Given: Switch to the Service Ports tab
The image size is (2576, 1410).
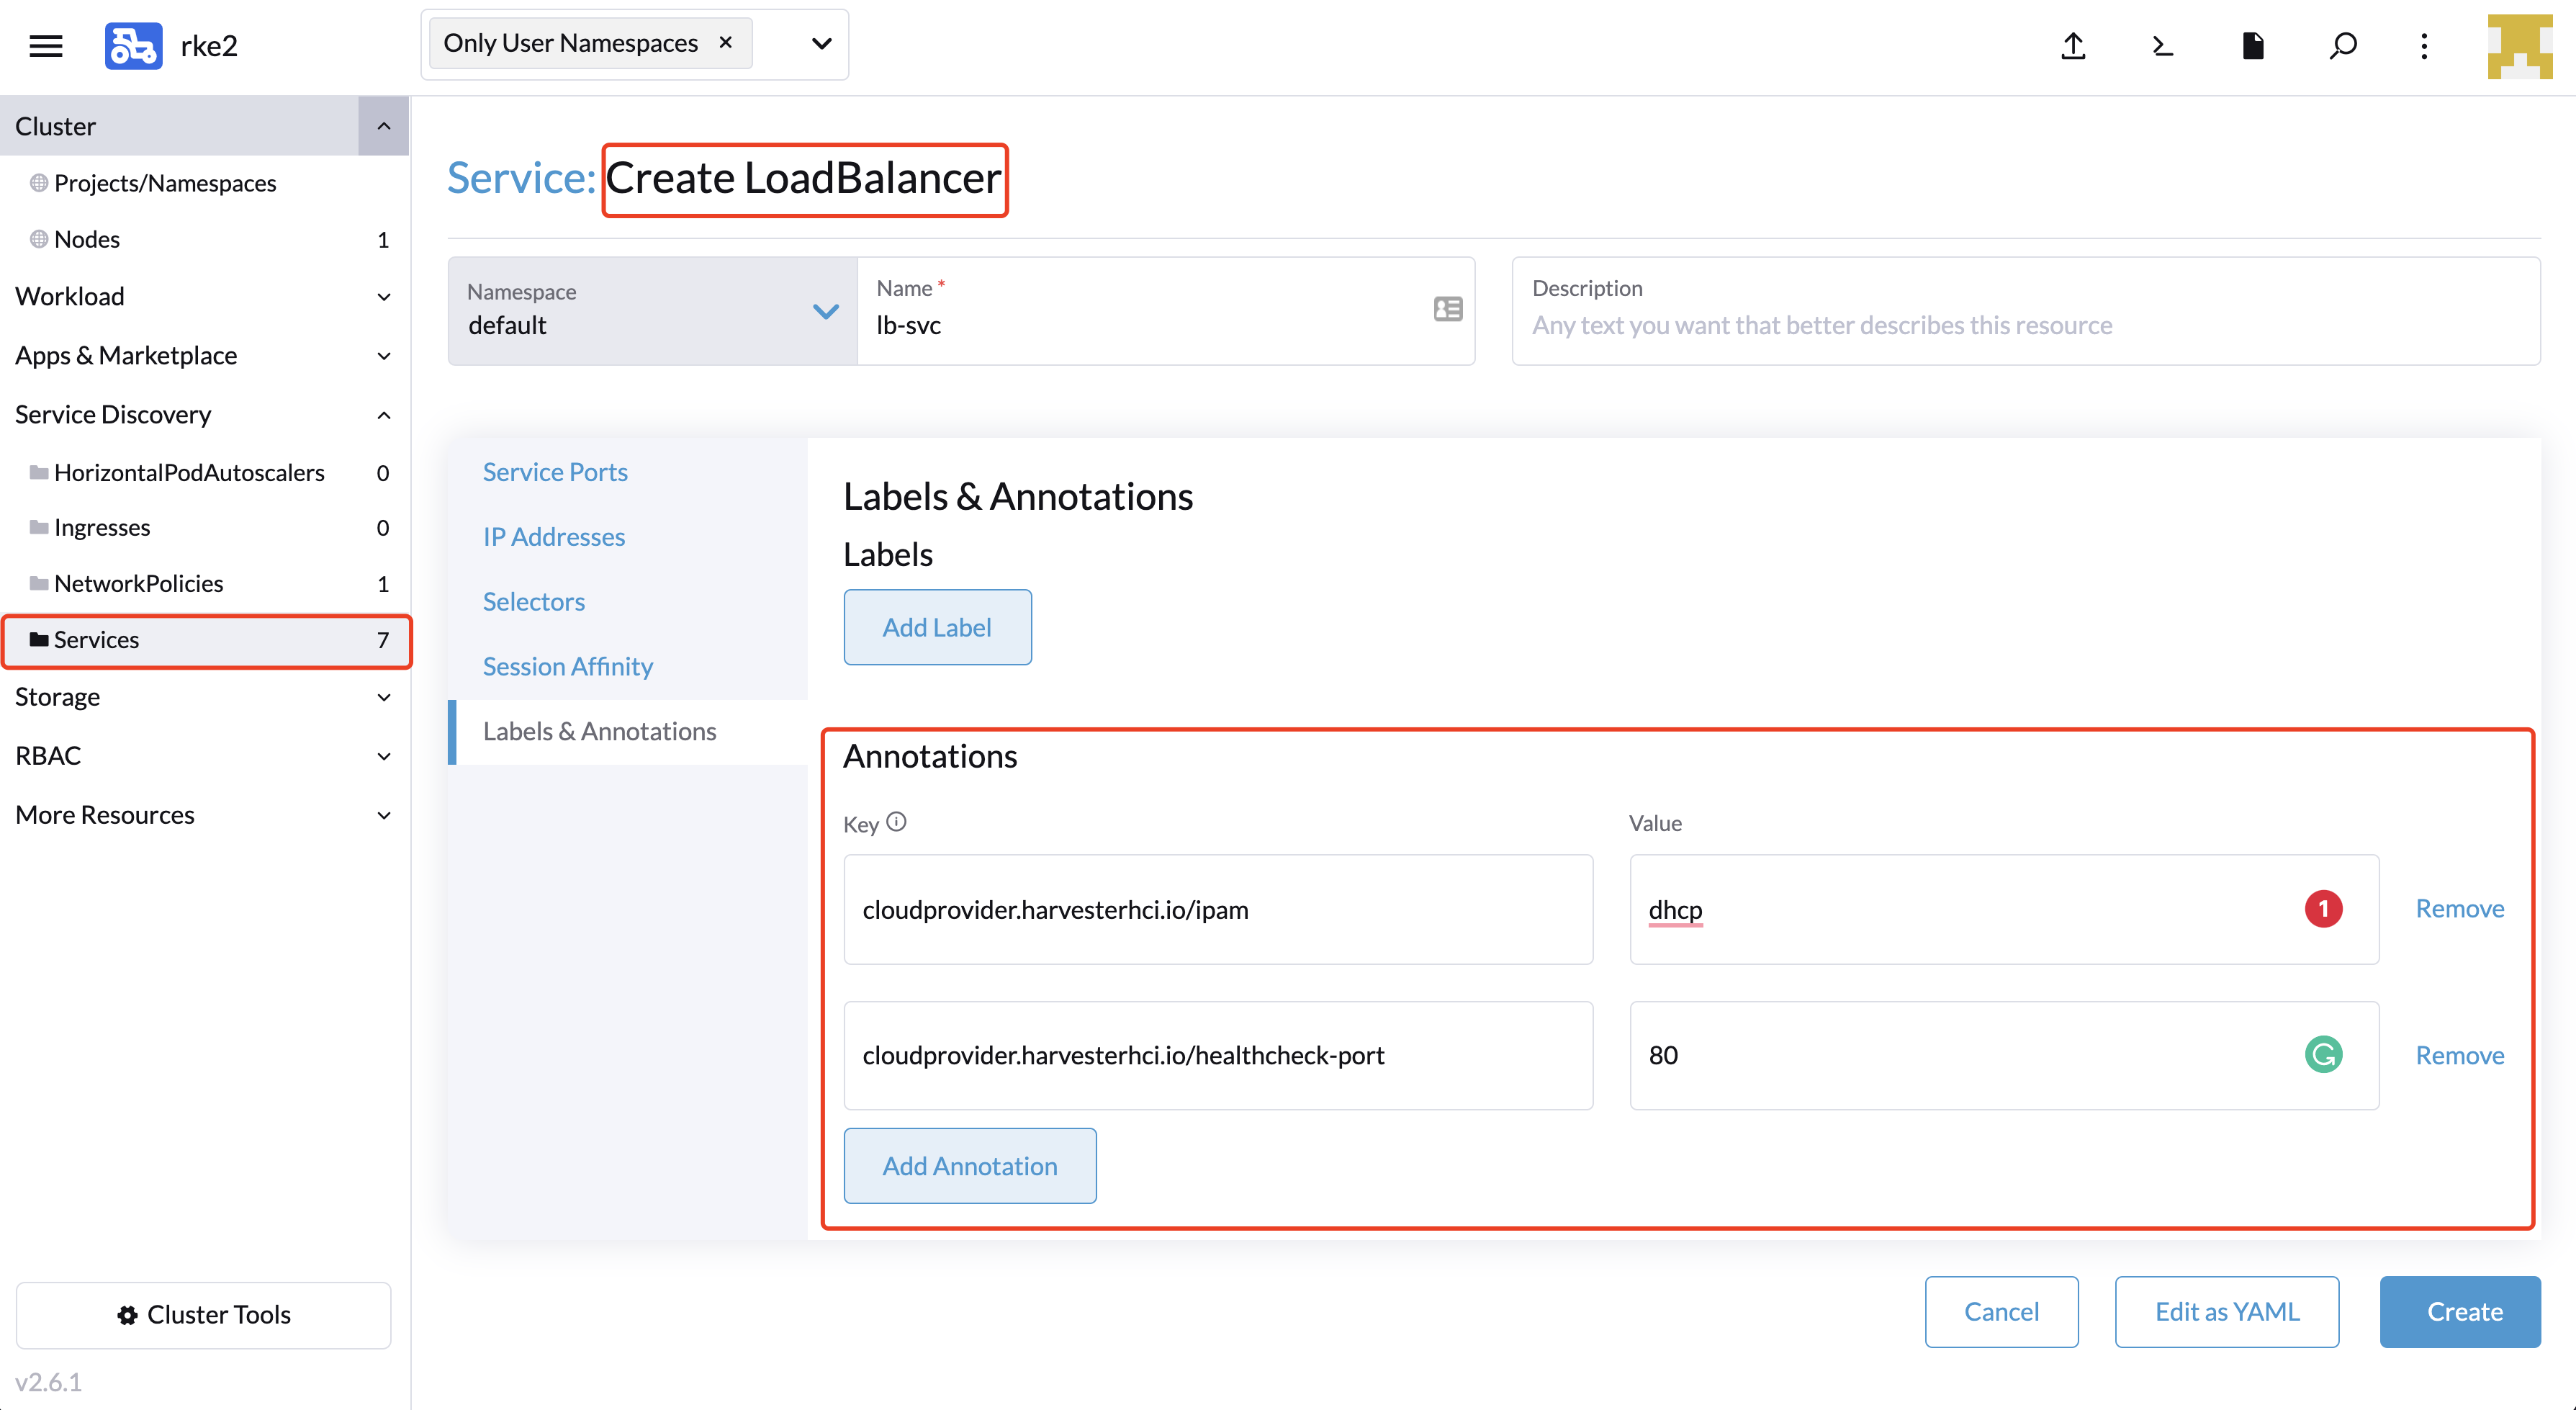Looking at the screenshot, I should [555, 471].
